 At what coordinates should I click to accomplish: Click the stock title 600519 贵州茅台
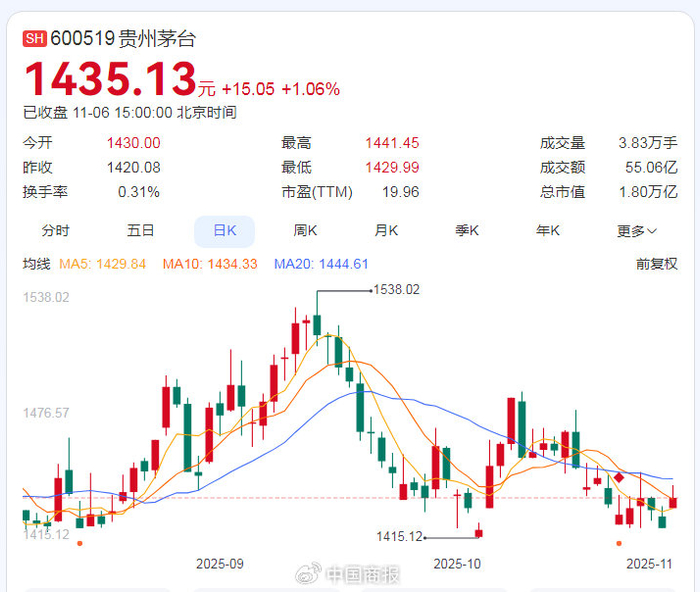tap(123, 39)
